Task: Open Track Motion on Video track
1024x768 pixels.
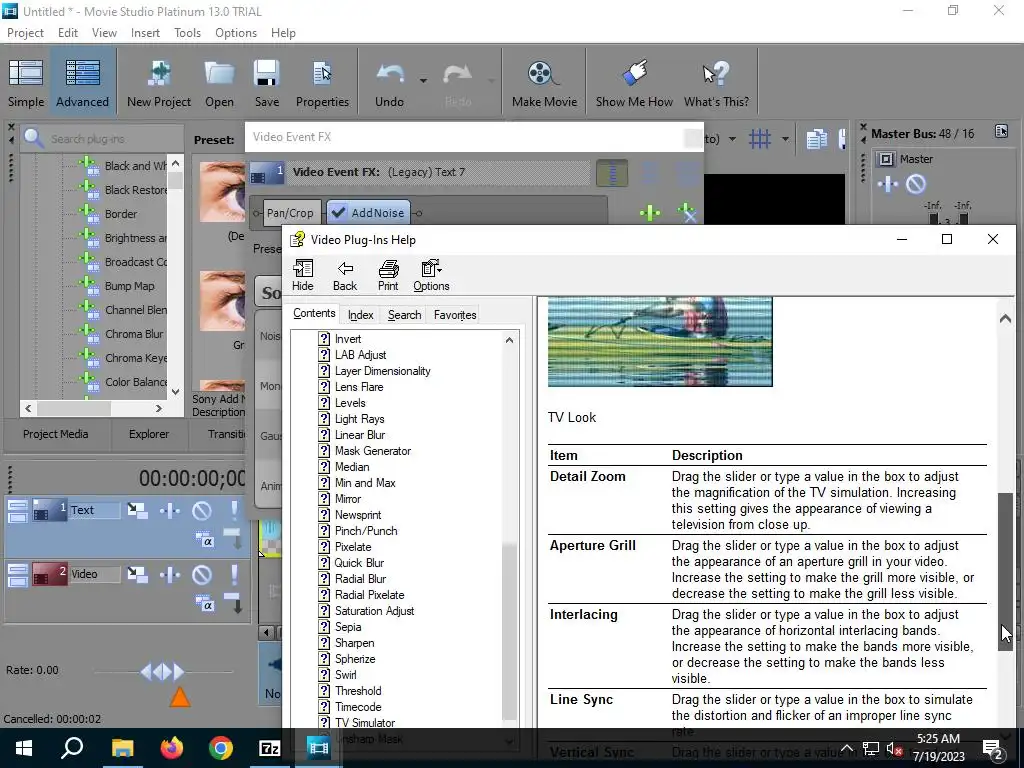Action: tap(137, 574)
